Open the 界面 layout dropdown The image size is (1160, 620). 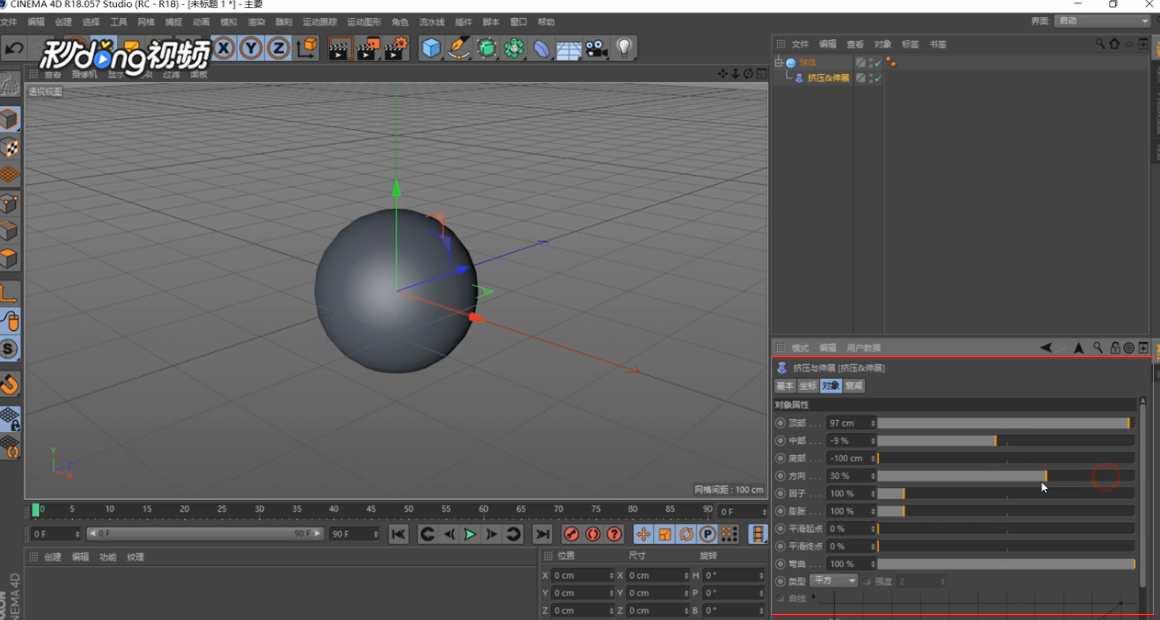point(1102,21)
